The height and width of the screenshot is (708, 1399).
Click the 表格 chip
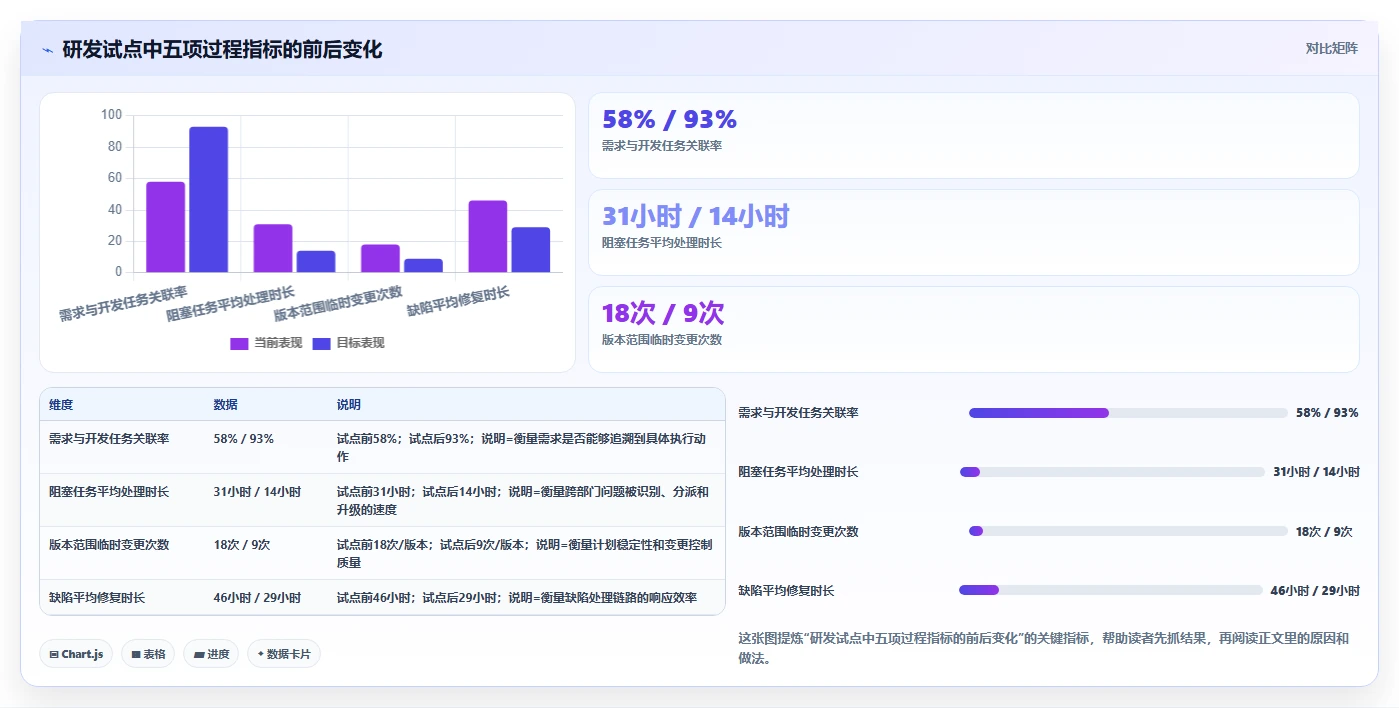click(x=148, y=654)
